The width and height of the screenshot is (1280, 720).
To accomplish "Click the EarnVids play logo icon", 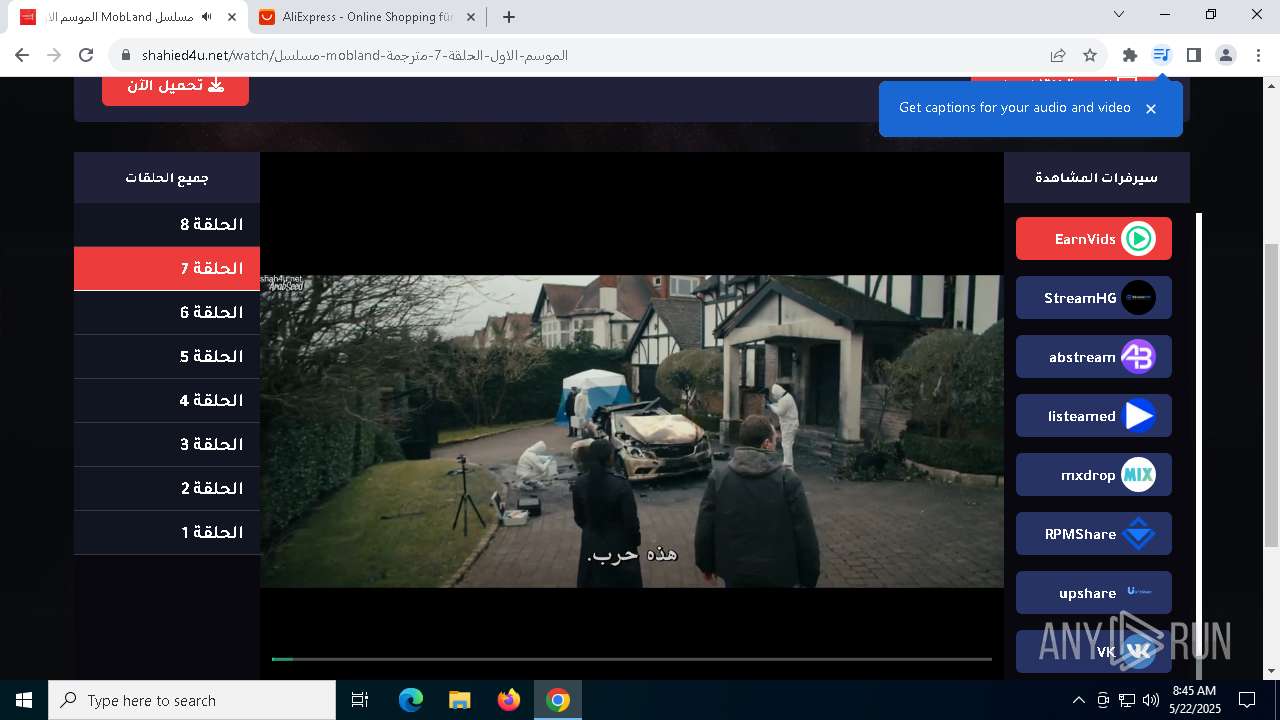I will point(1138,239).
